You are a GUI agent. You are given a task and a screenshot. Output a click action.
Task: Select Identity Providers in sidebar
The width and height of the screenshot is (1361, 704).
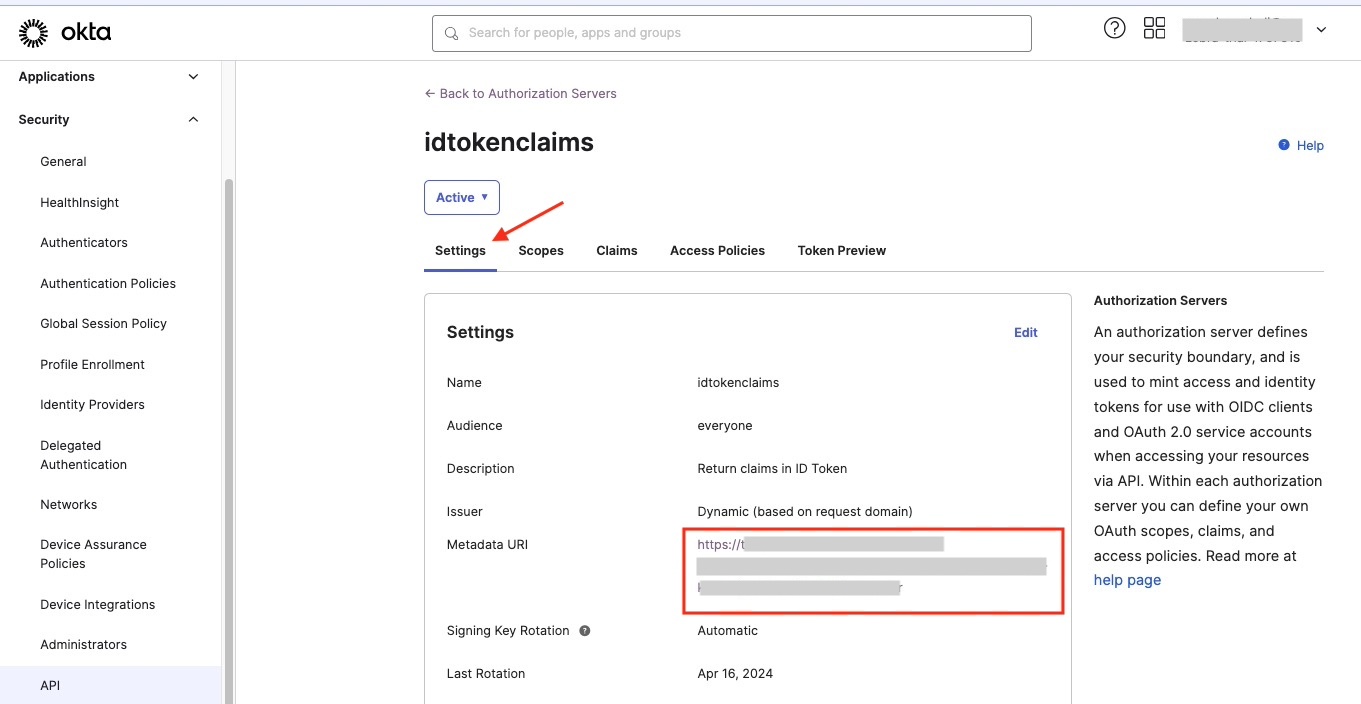pyautogui.click(x=92, y=405)
